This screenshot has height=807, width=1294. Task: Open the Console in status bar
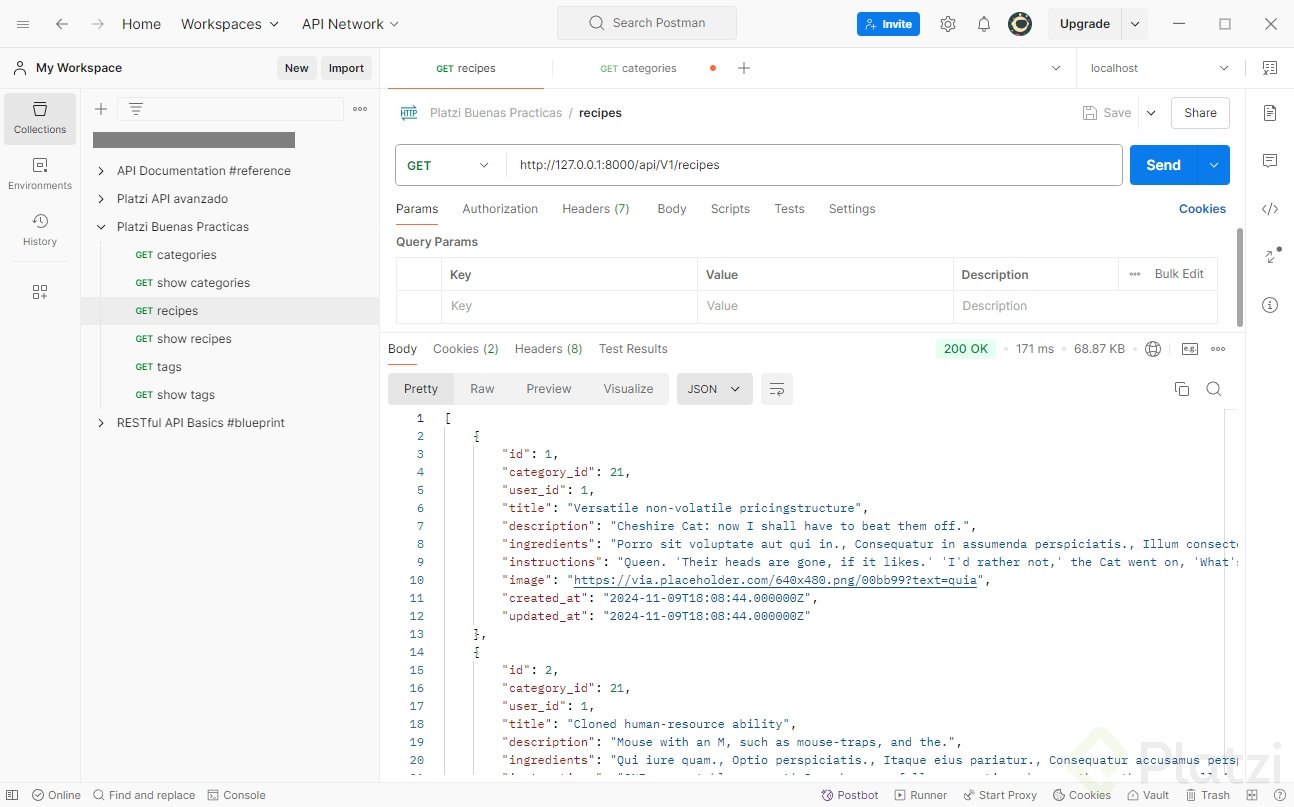237,795
